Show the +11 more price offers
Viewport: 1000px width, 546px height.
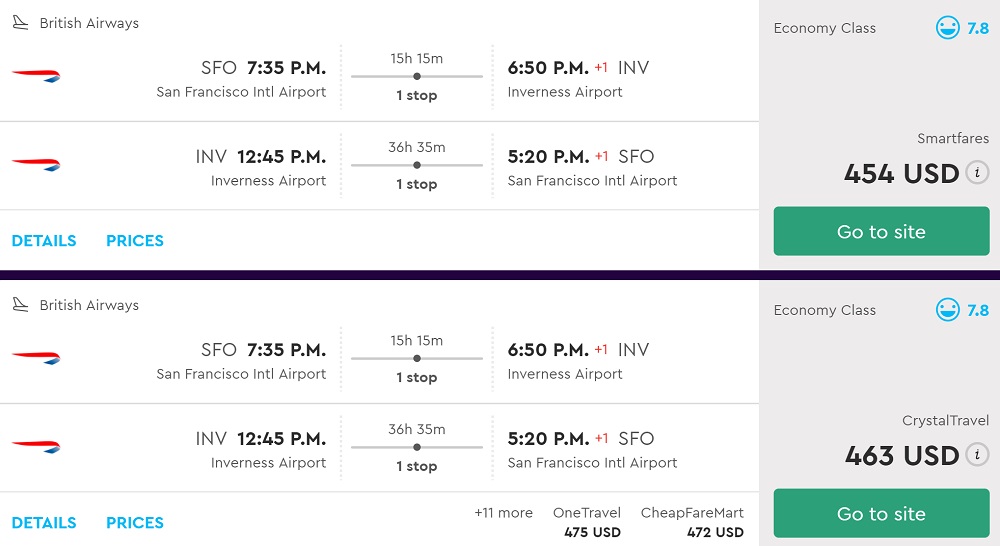pos(503,513)
